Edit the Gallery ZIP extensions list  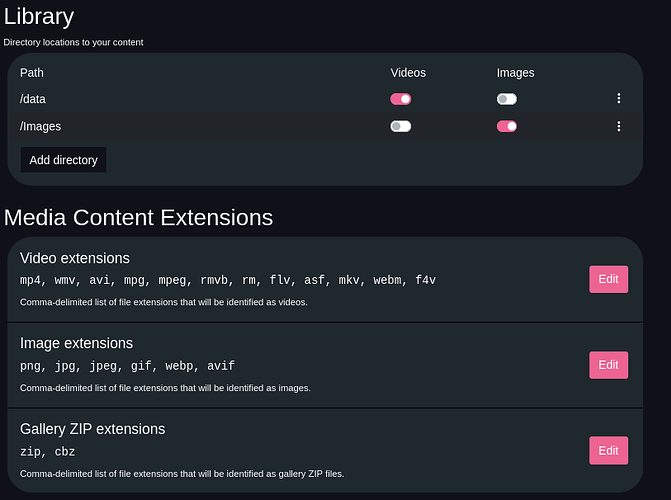coord(609,450)
